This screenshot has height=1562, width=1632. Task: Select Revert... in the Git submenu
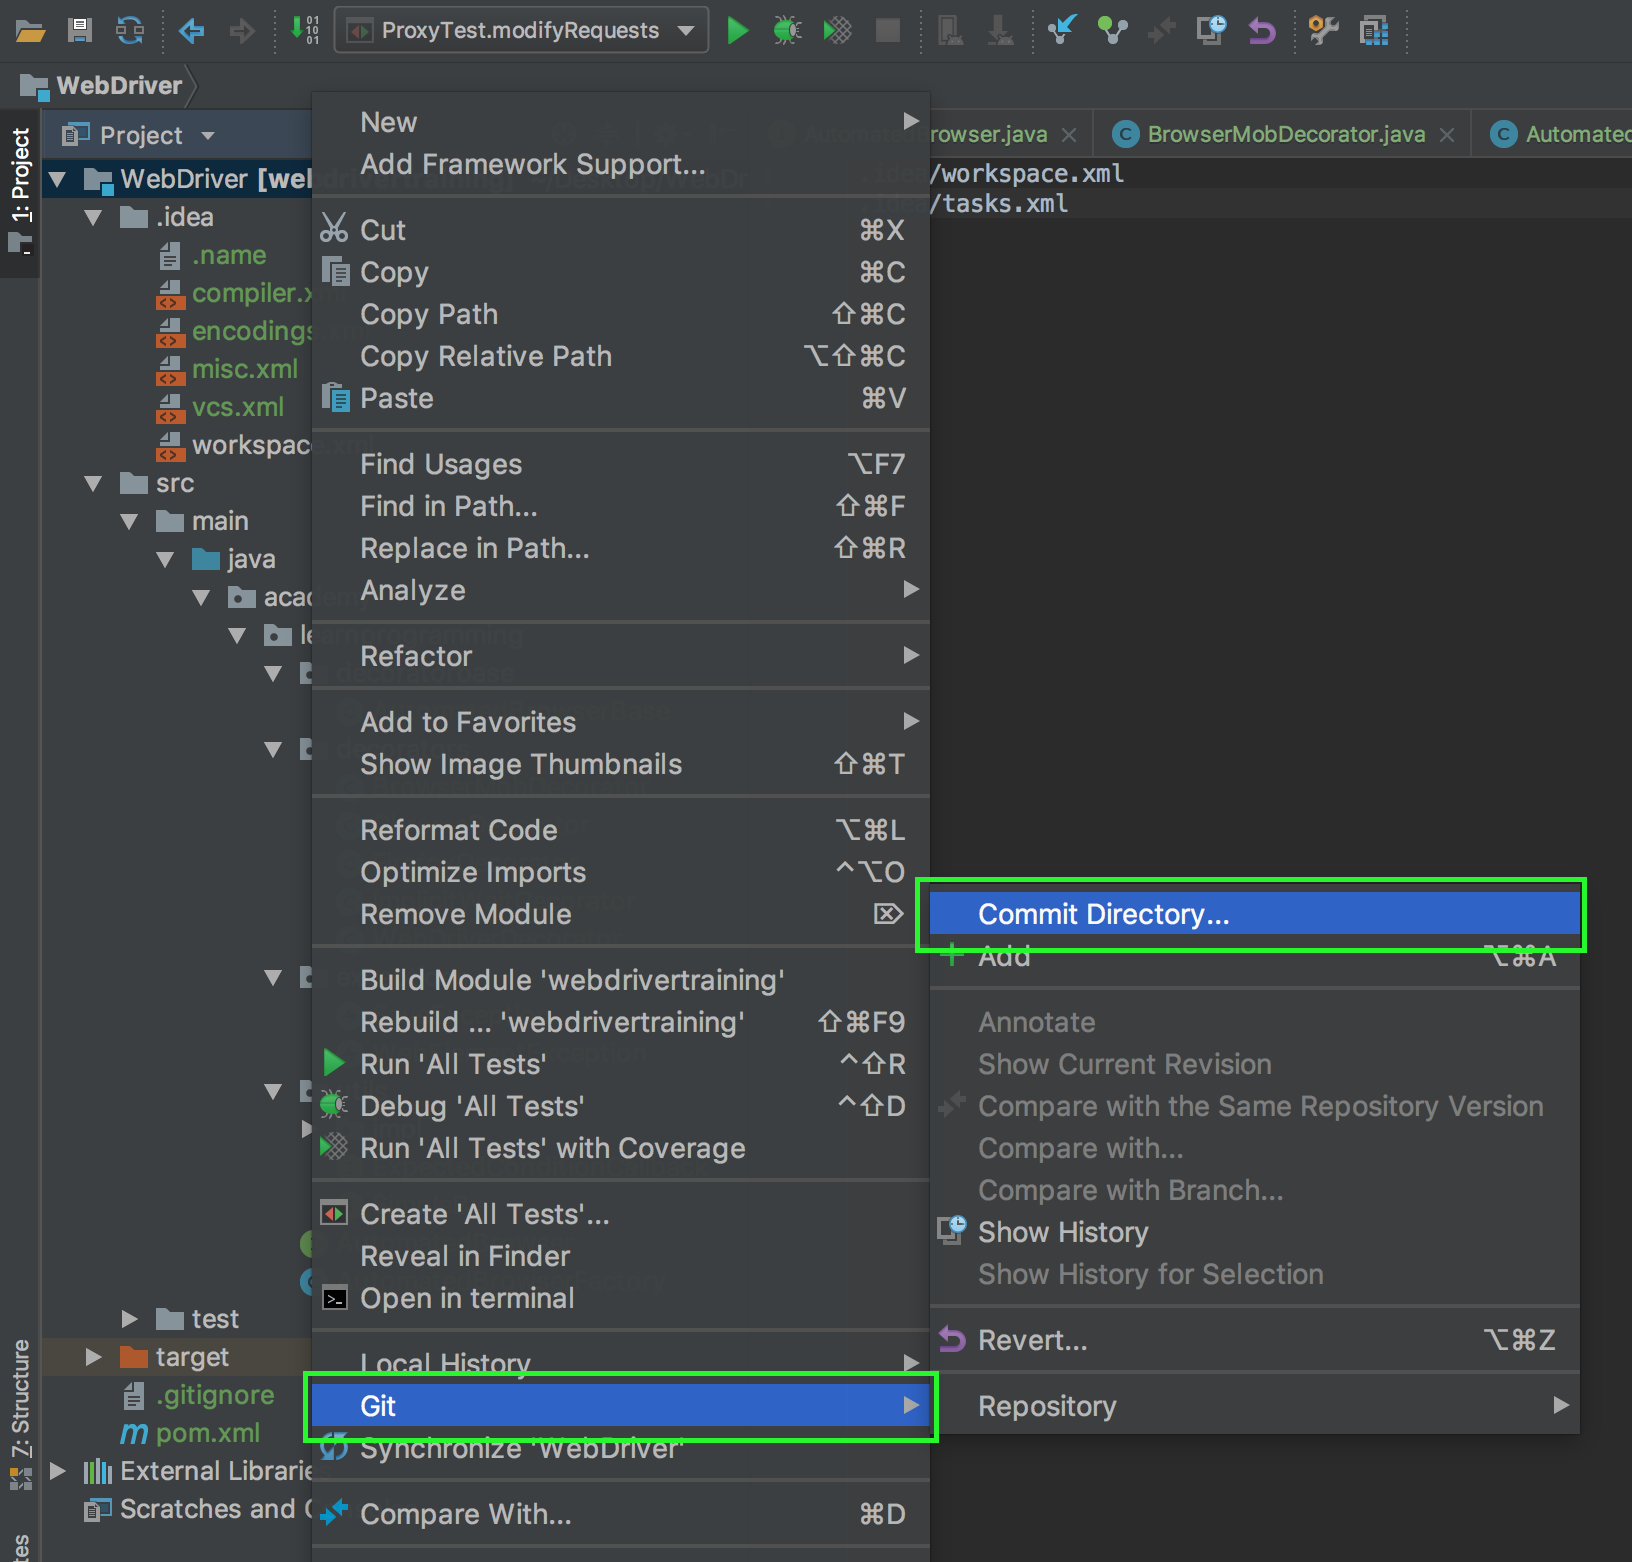1032,1340
